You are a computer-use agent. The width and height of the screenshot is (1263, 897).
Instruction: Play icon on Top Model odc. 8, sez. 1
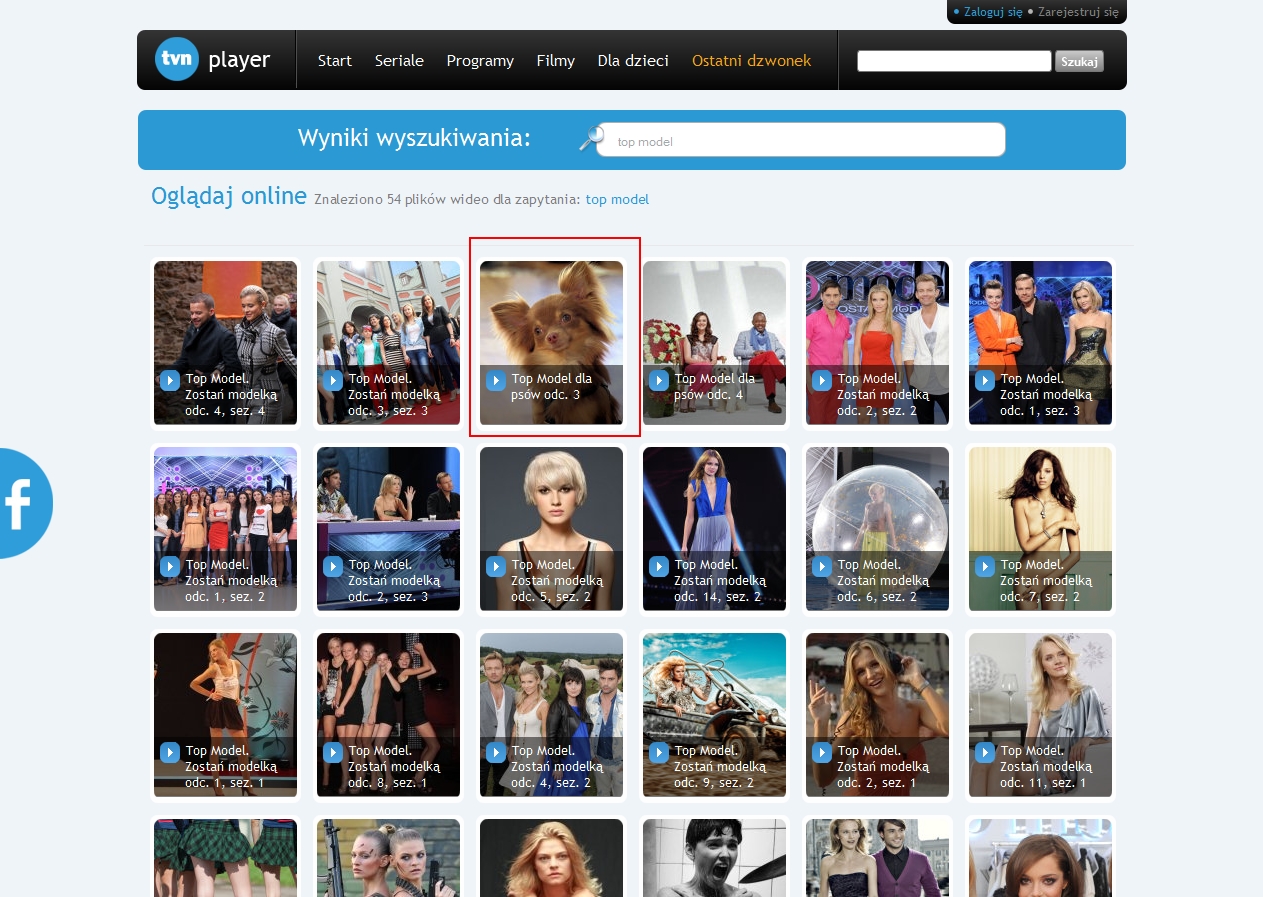click(332, 752)
